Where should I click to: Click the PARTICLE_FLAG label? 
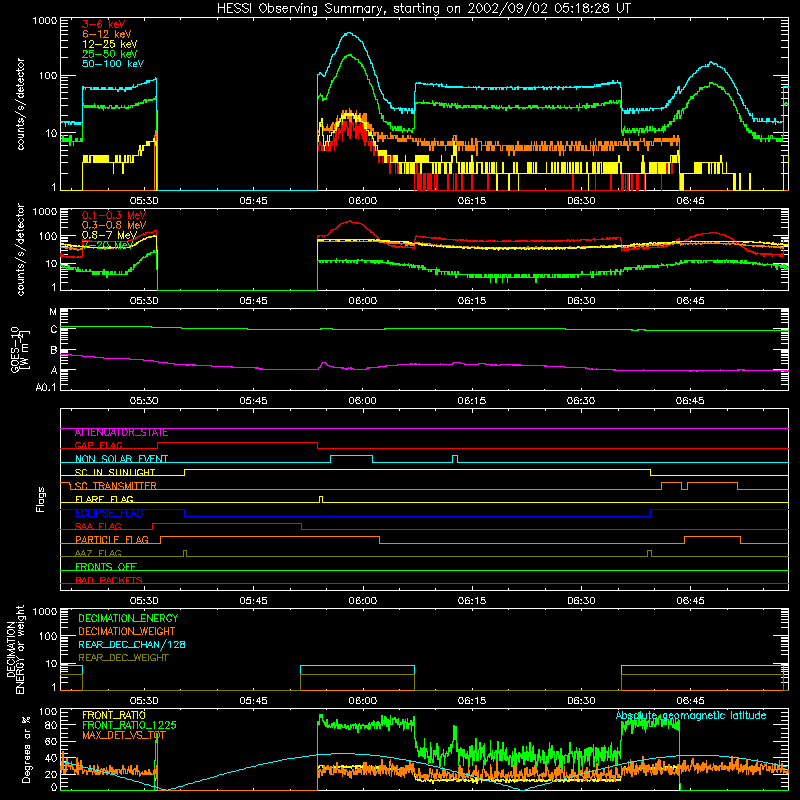[112, 540]
